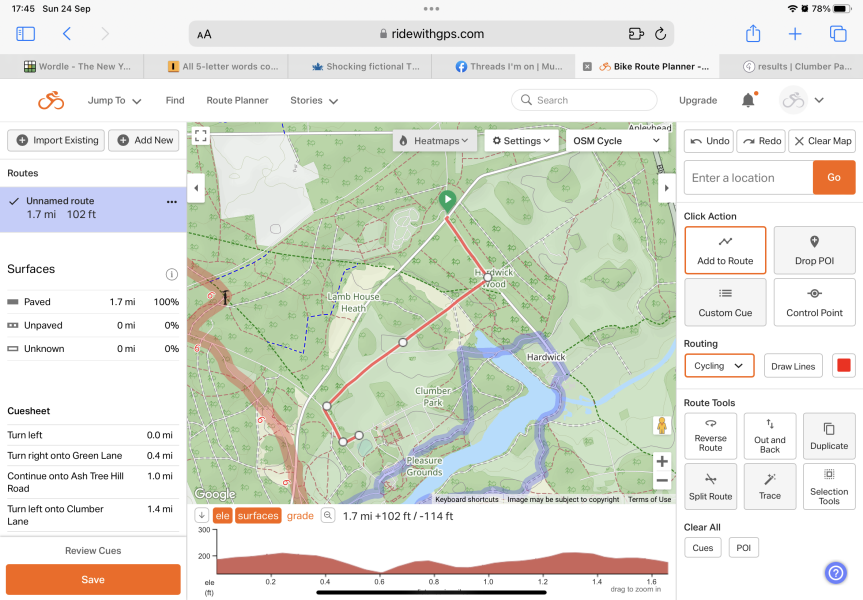
Task: Switch to All 5-letter words tab
Action: [x=216, y=67]
